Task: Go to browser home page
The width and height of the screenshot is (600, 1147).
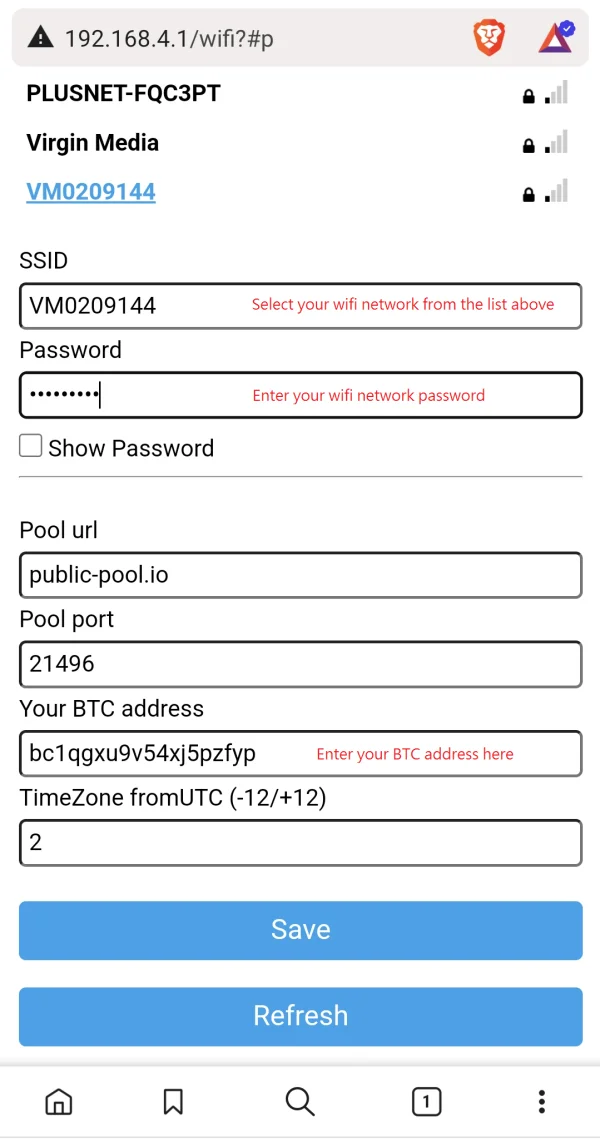Action: pyautogui.click(x=59, y=1101)
